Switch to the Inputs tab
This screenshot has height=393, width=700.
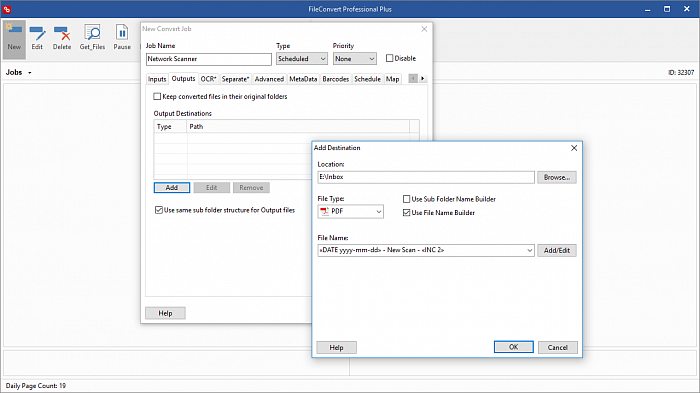157,79
